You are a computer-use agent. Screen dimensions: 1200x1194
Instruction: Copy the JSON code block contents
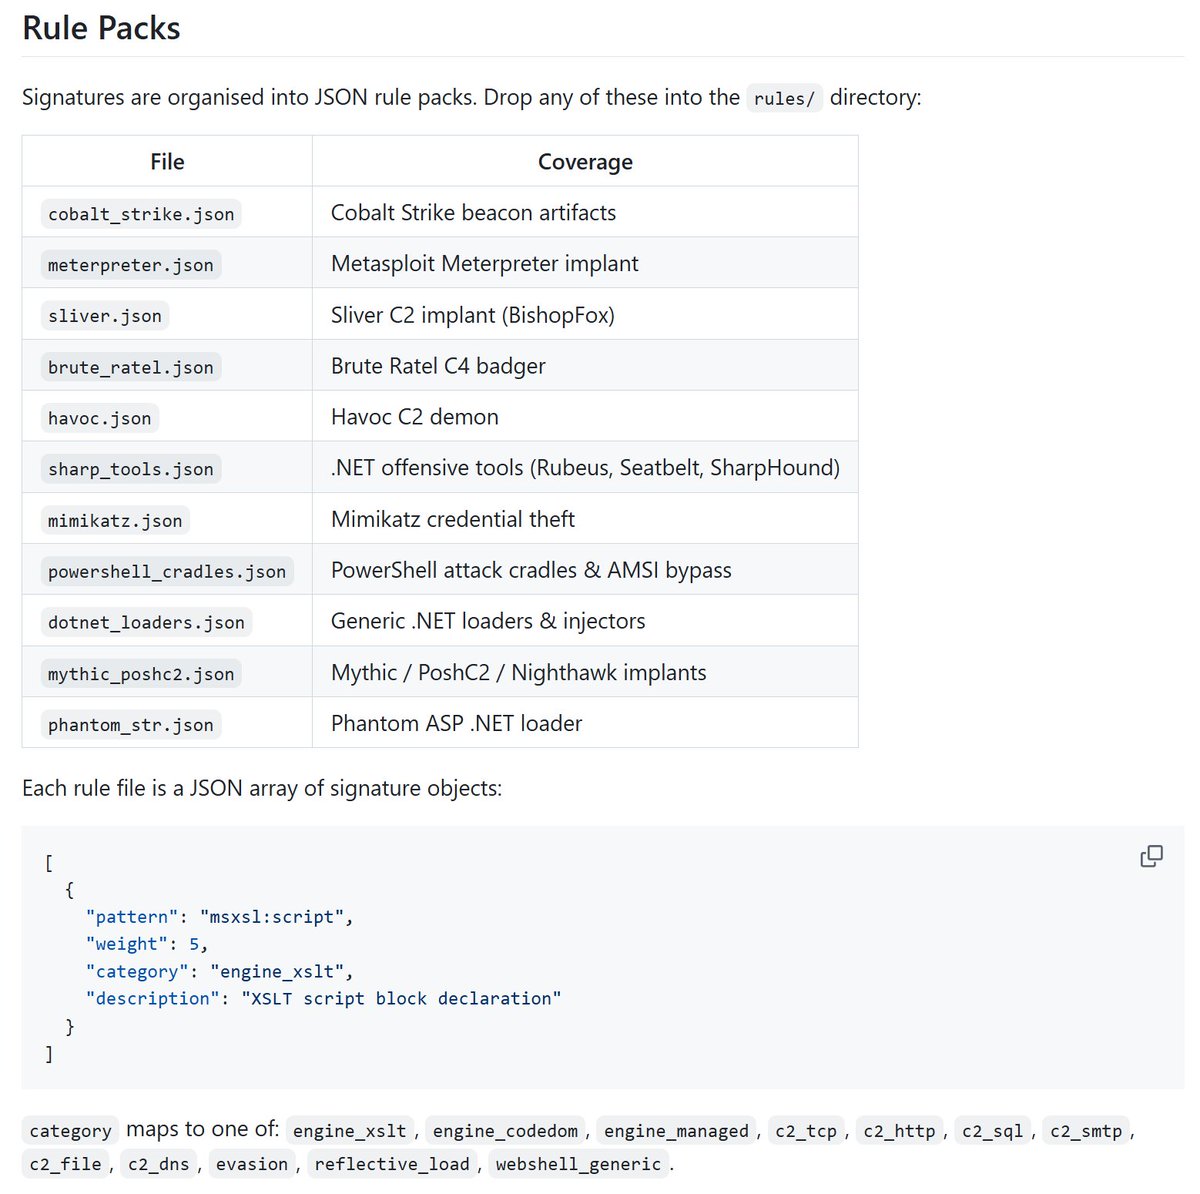pos(1151,856)
